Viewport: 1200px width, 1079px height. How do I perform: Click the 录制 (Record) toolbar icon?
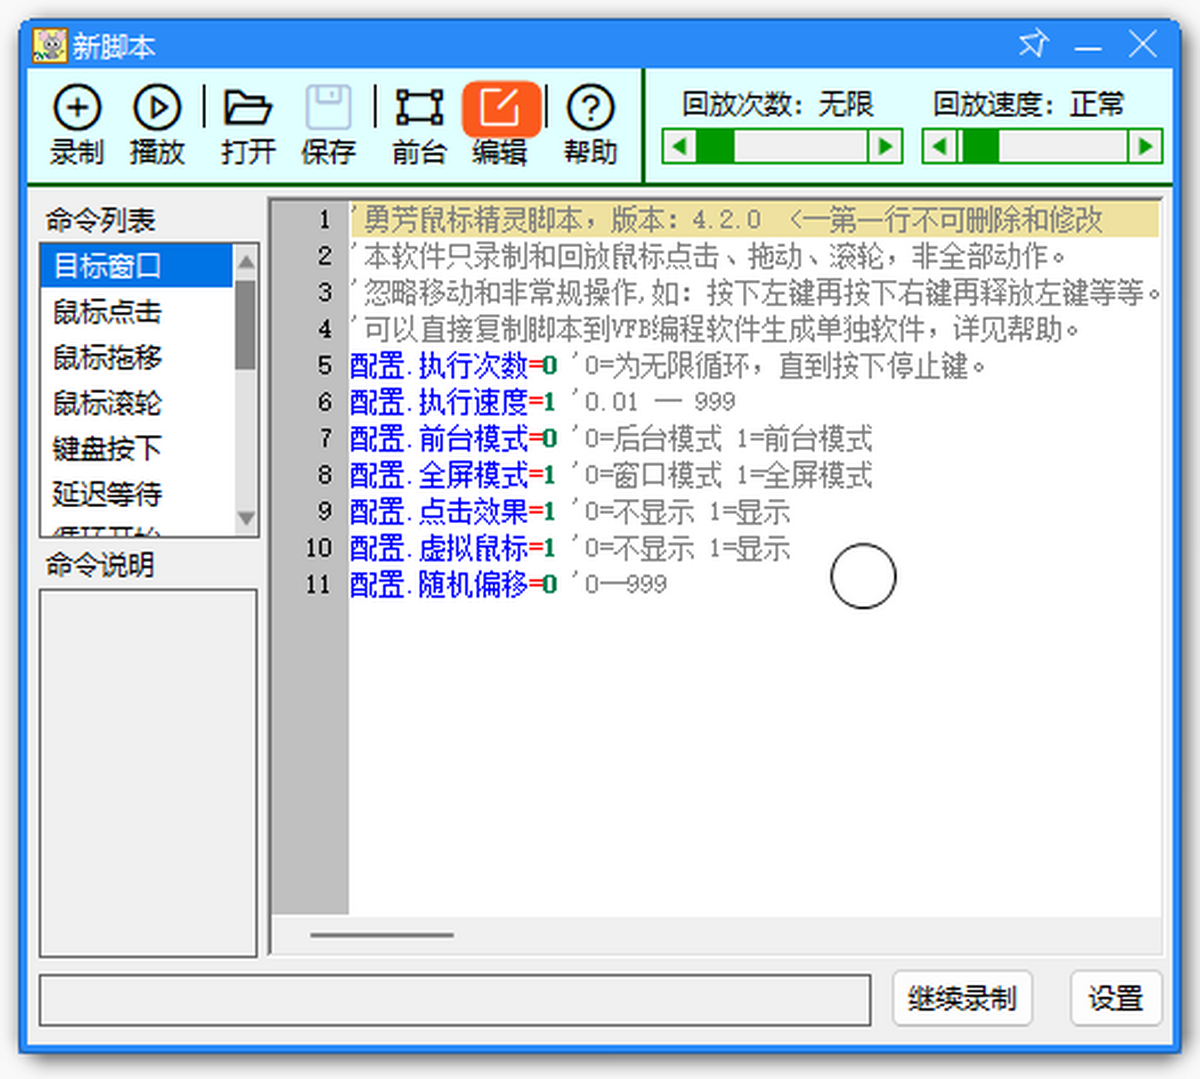coord(77,109)
